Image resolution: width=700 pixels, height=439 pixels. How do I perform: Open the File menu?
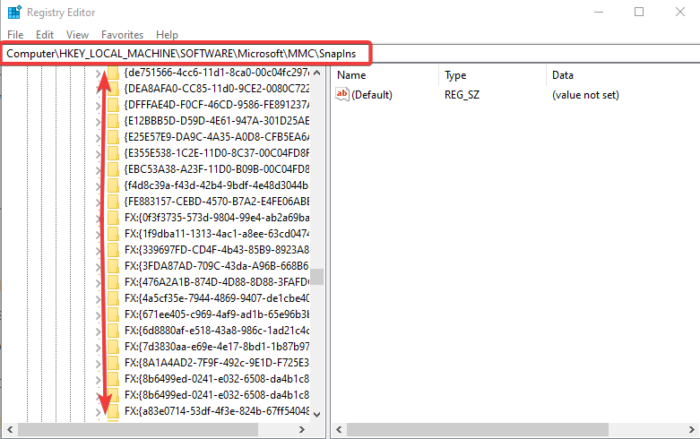click(x=15, y=34)
